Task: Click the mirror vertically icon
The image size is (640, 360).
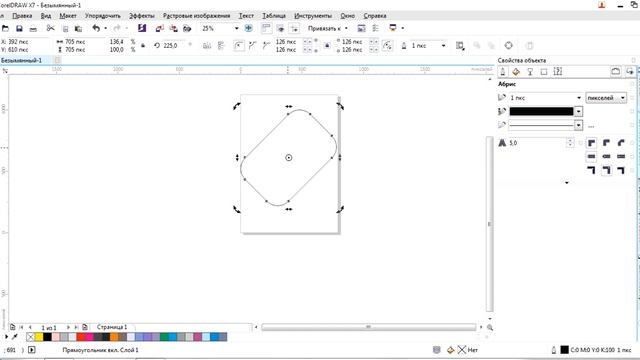Action: point(221,46)
